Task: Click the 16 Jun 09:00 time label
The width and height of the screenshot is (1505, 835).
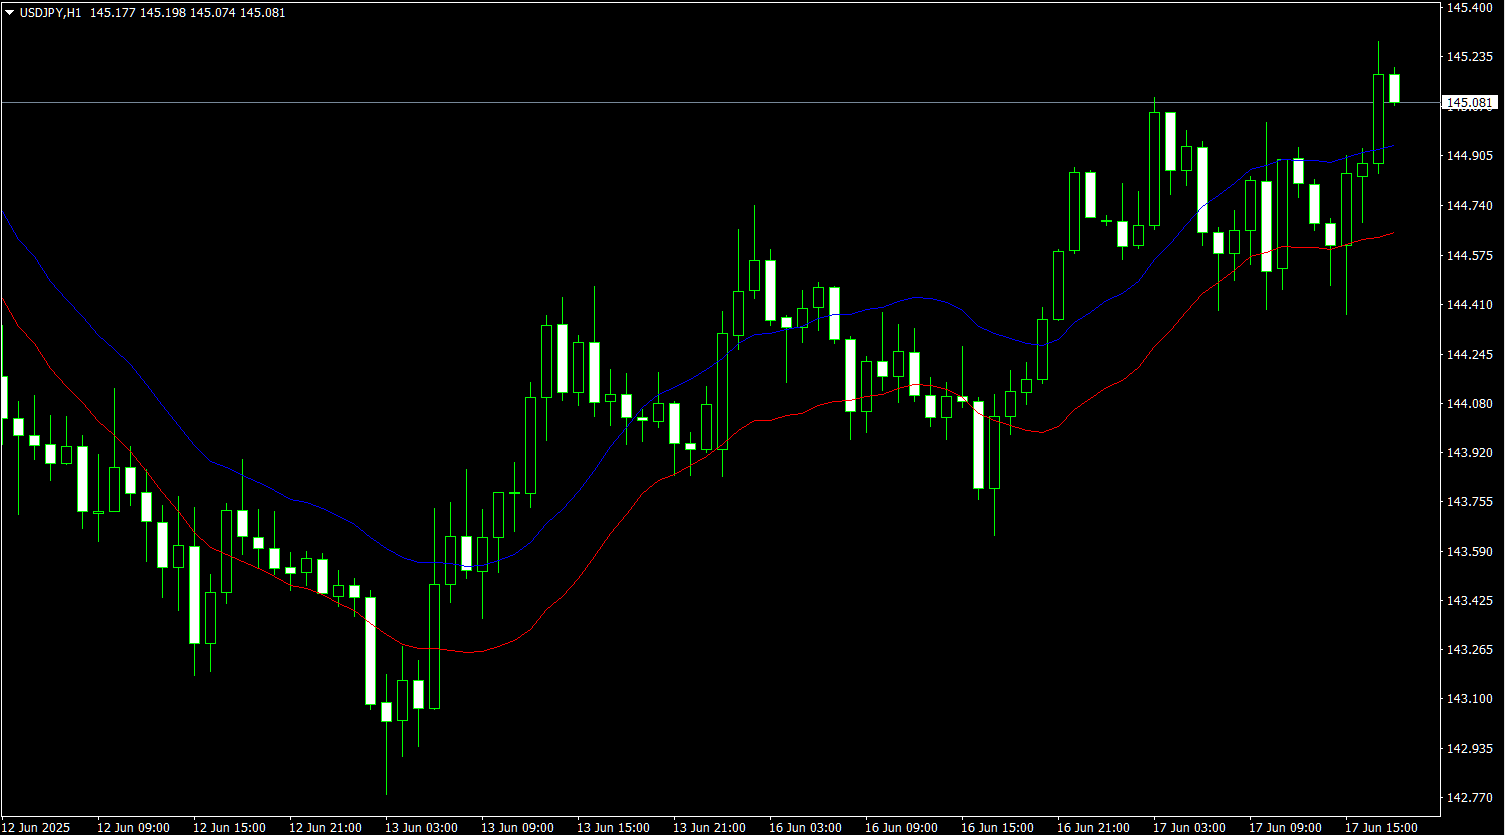Action: click(x=902, y=827)
